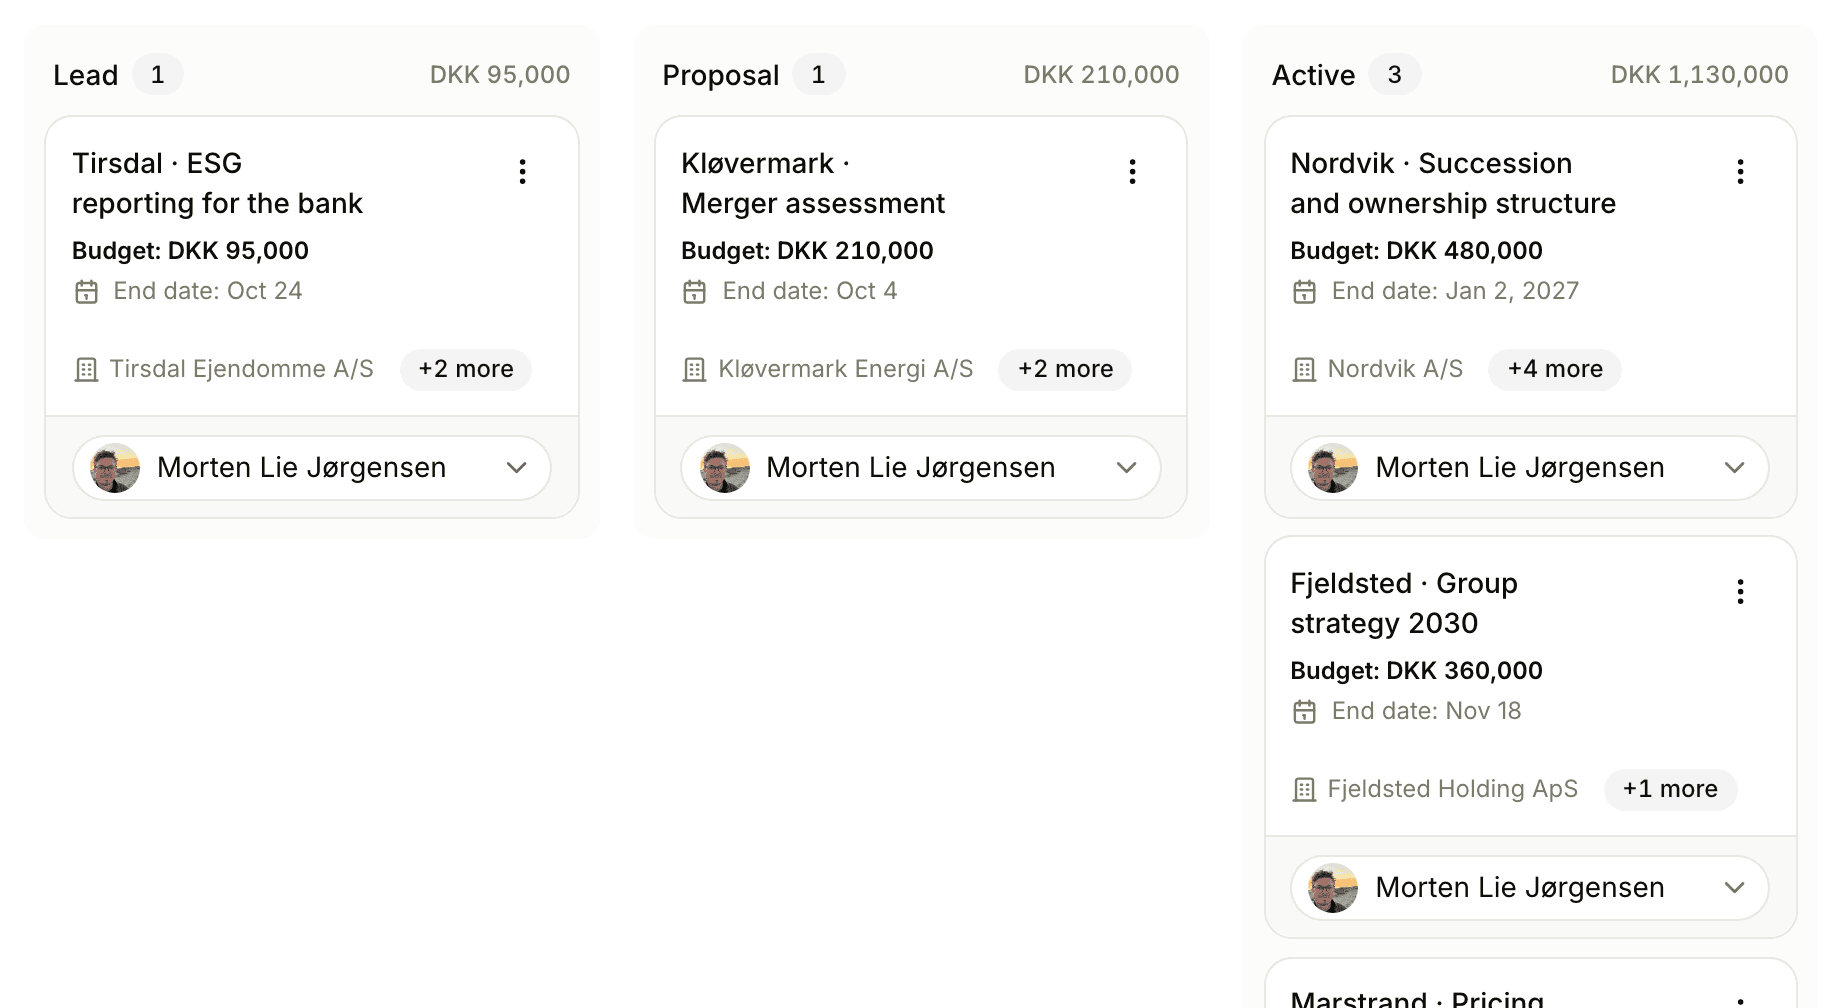
Task: Click the building icon next to Tirsdal Ejendomme A/S
Action: [87, 370]
